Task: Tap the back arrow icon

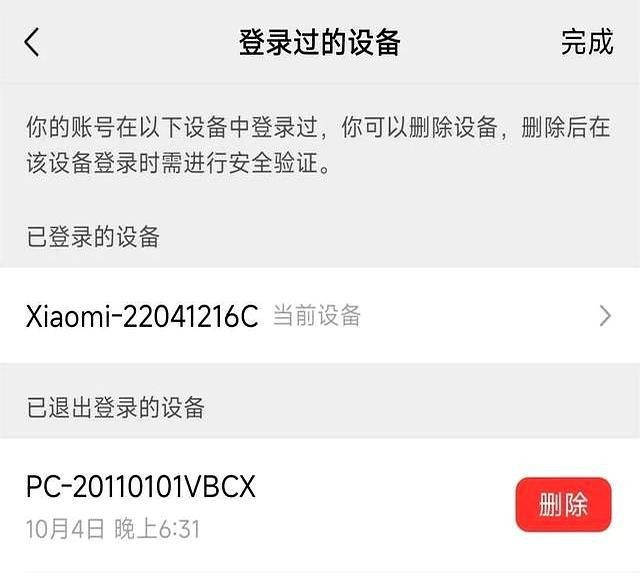Action: [32, 42]
